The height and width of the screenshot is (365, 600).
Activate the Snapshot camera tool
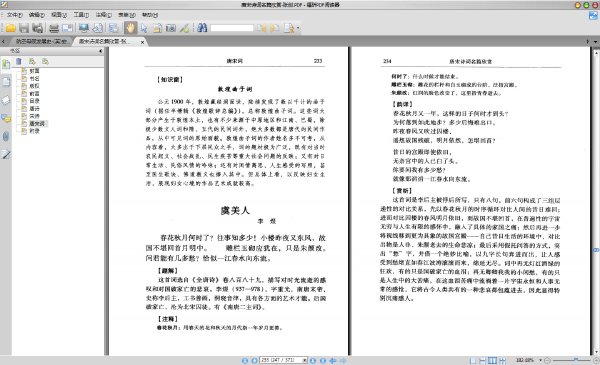[x=171, y=28]
